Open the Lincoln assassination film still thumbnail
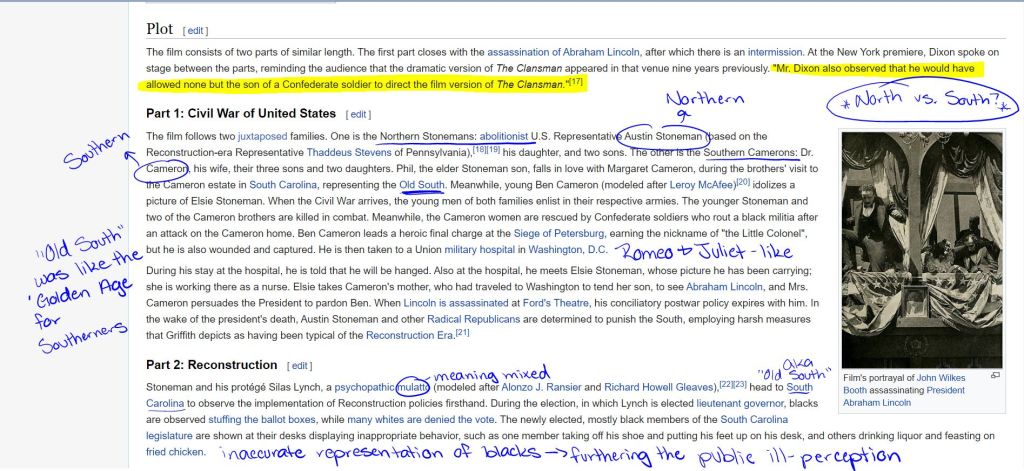This screenshot has width=1024, height=471. [x=921, y=248]
